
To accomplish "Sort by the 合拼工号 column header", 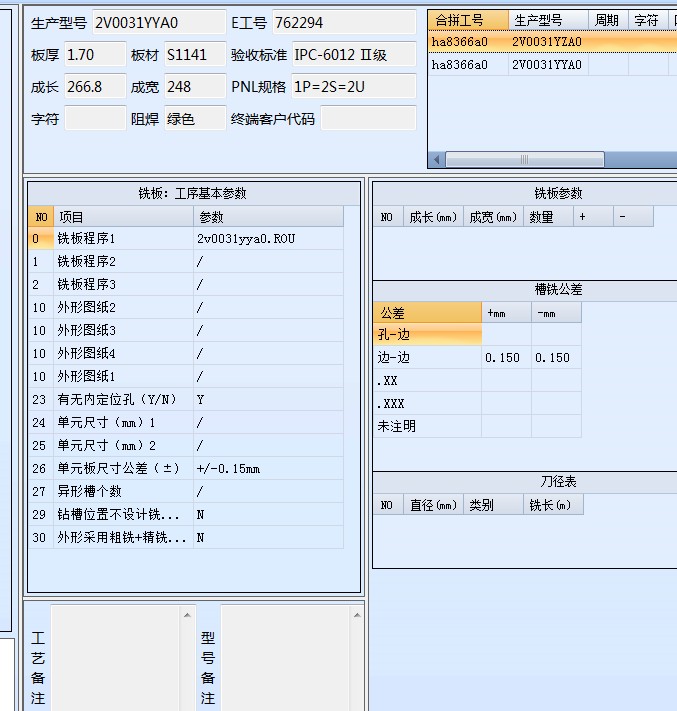I will [468, 20].
